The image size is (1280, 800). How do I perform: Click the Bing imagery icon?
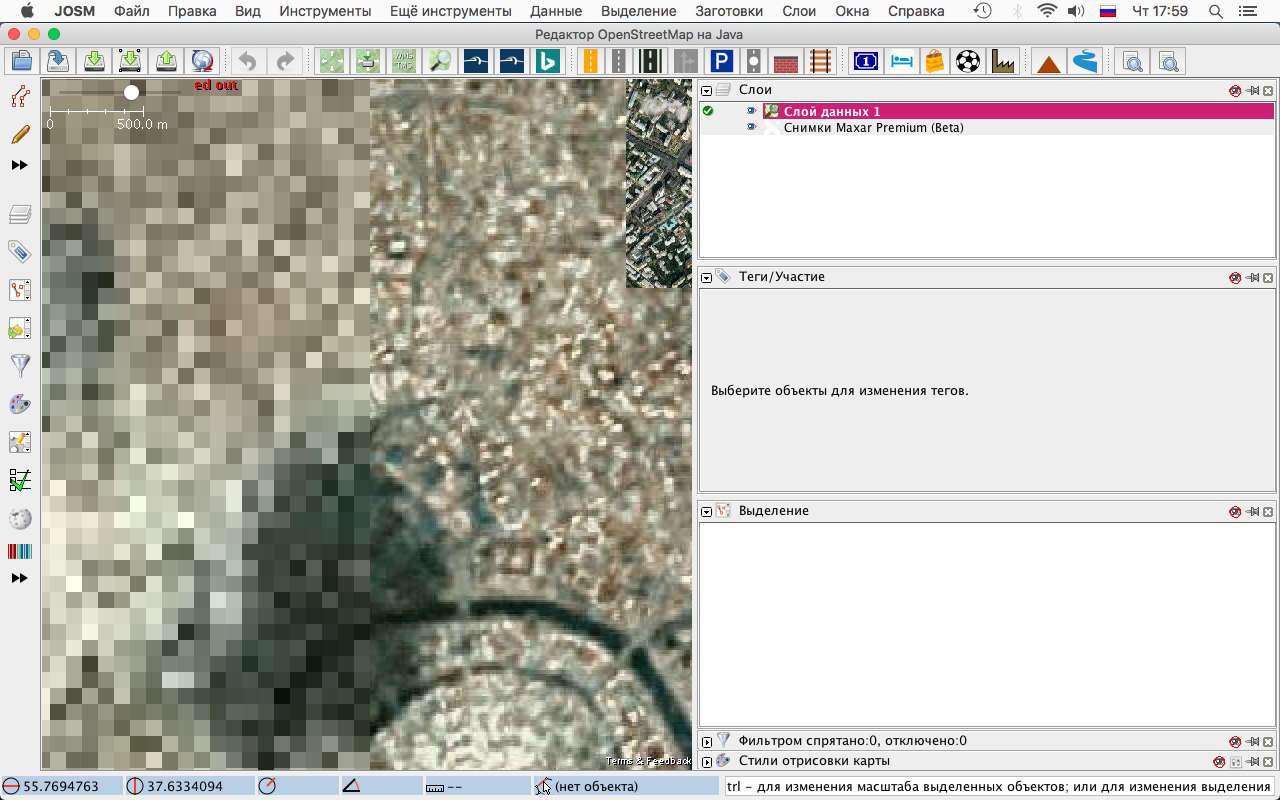click(x=548, y=61)
